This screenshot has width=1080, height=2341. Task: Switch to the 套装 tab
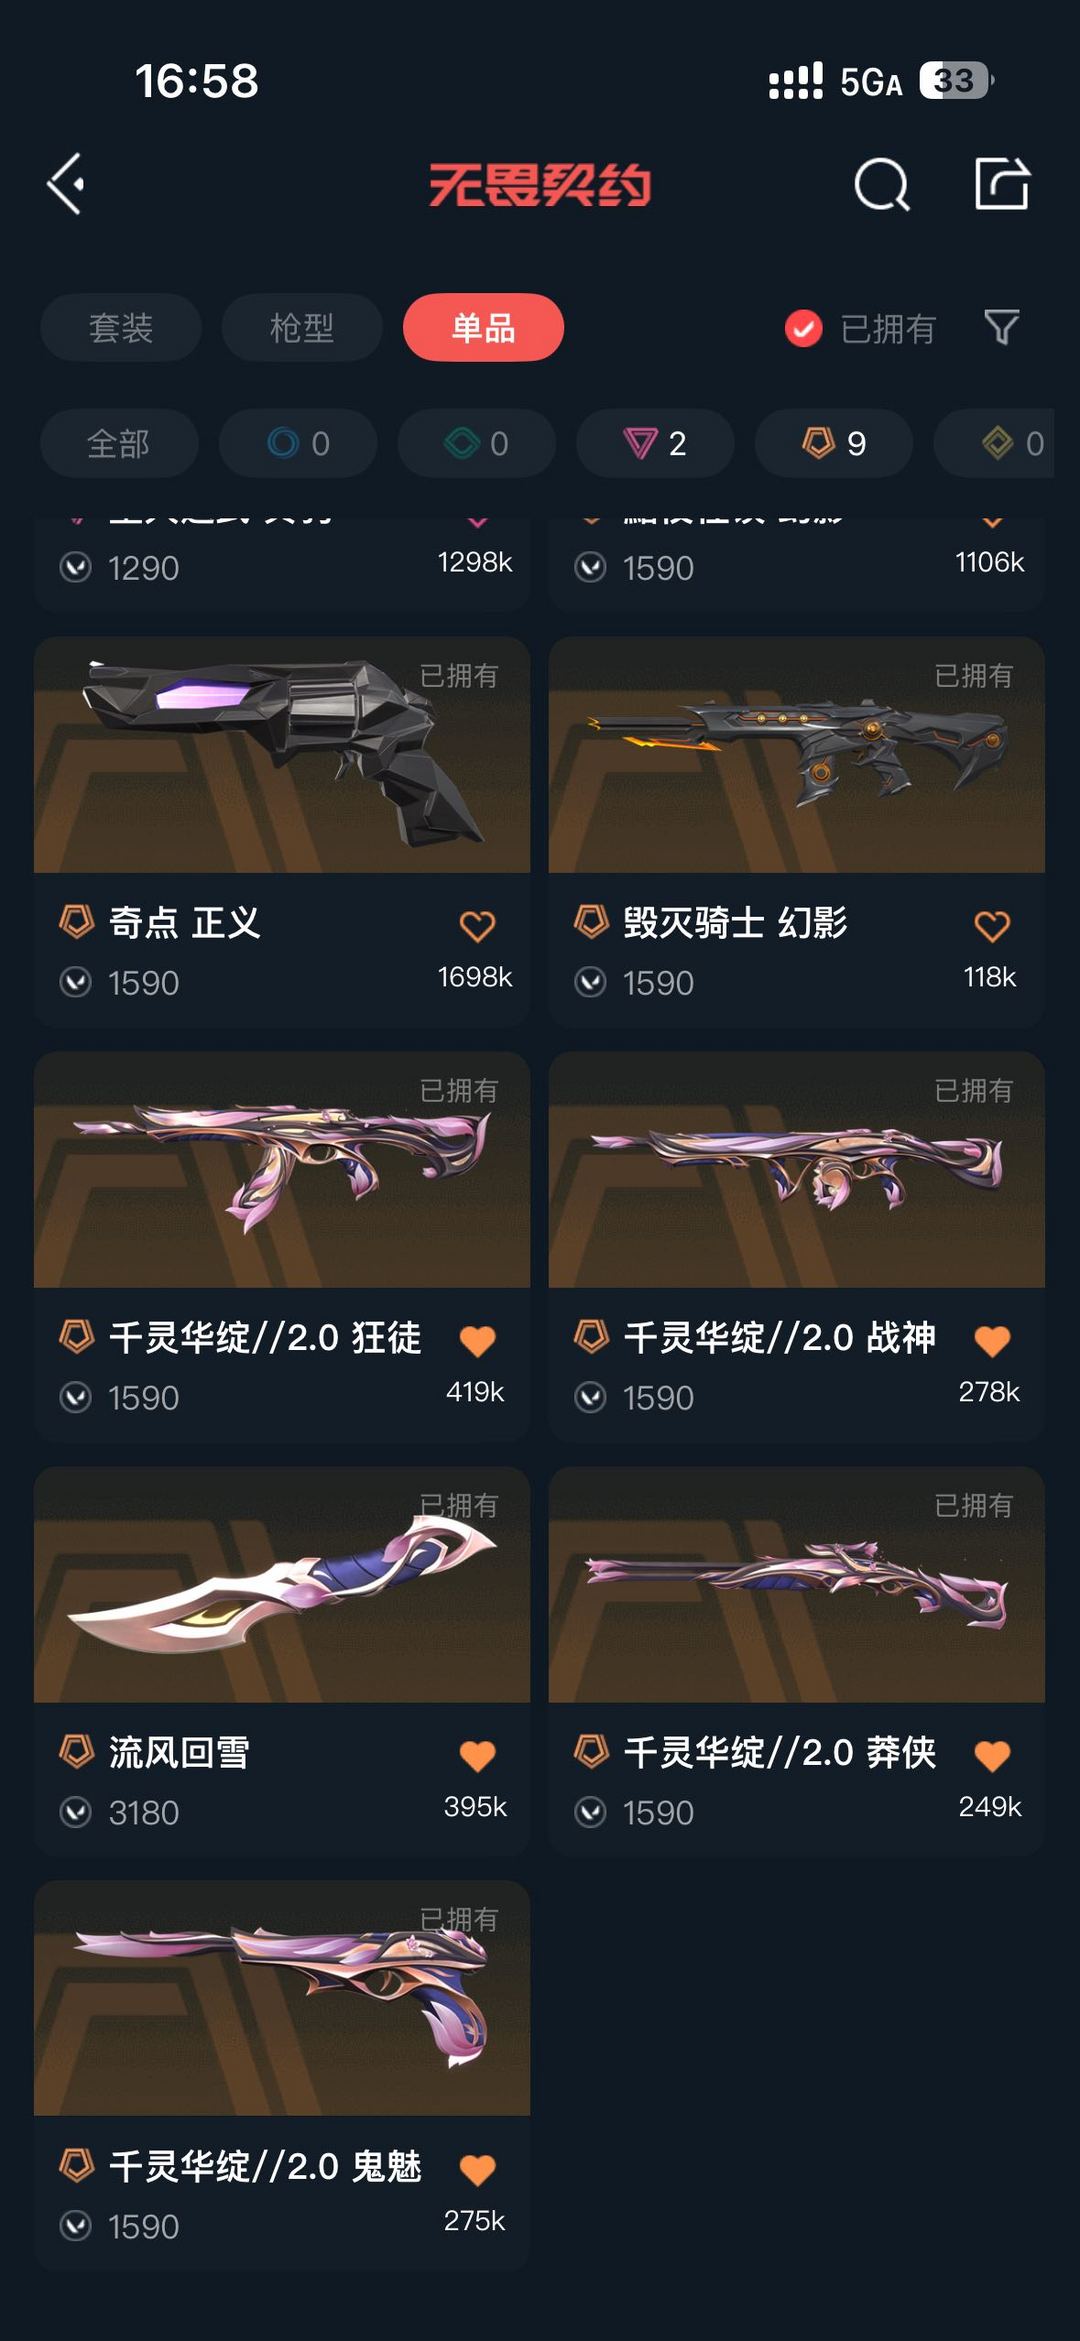coord(121,327)
